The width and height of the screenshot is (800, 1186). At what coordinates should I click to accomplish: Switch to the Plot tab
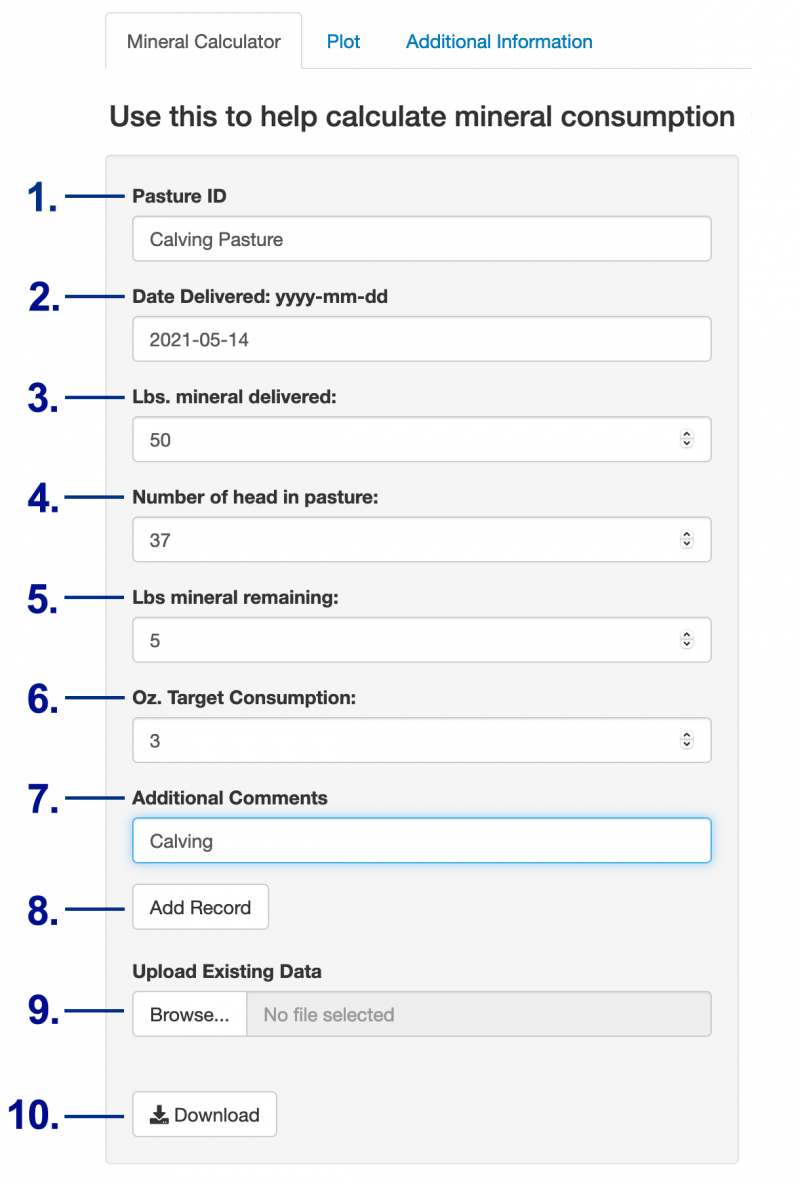(x=343, y=41)
